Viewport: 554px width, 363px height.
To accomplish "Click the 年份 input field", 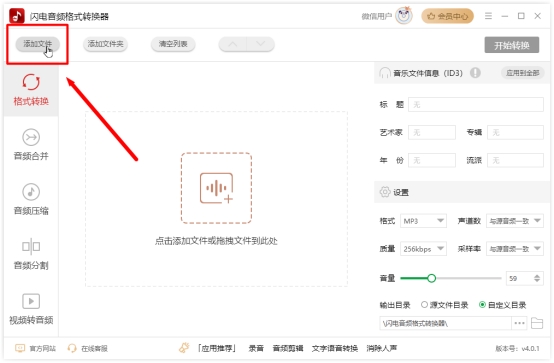I will (432, 160).
